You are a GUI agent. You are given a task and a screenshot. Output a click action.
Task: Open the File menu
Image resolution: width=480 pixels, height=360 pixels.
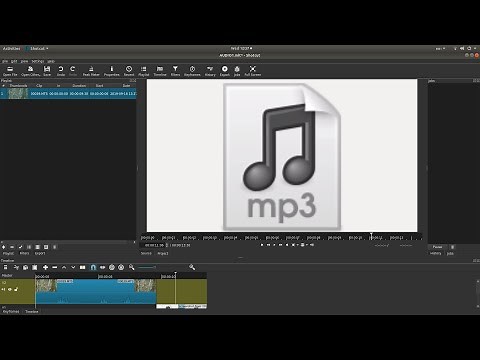tap(5, 61)
